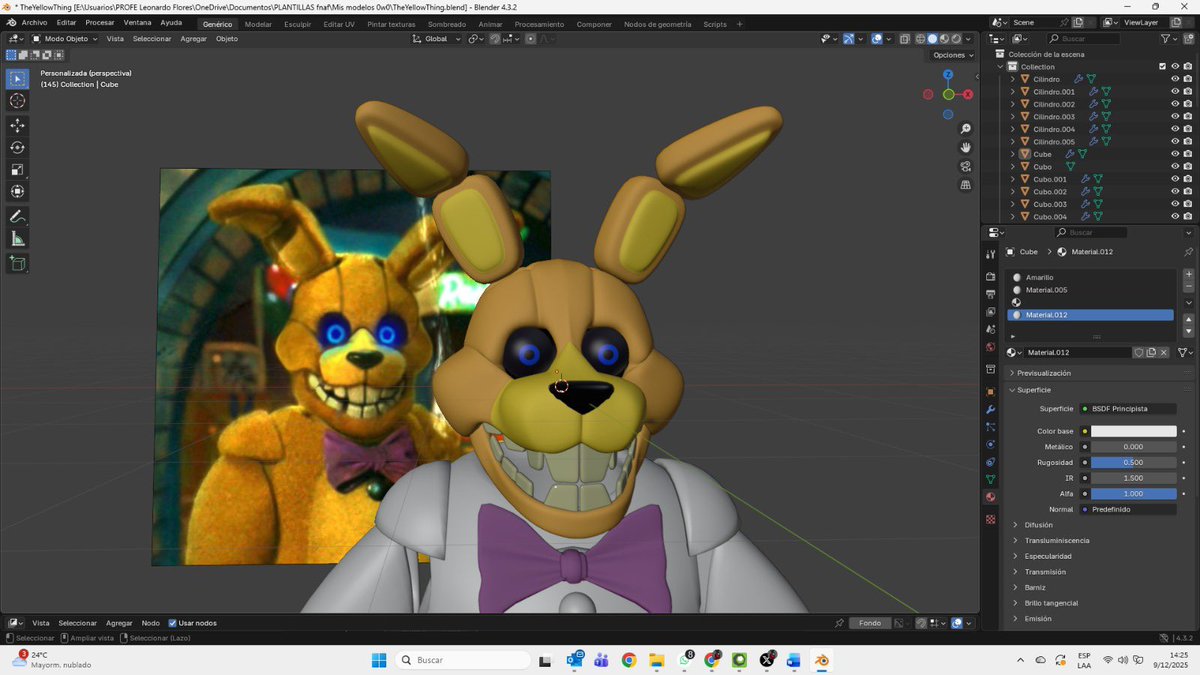Open the Texture checker properties tab

tap(990, 519)
